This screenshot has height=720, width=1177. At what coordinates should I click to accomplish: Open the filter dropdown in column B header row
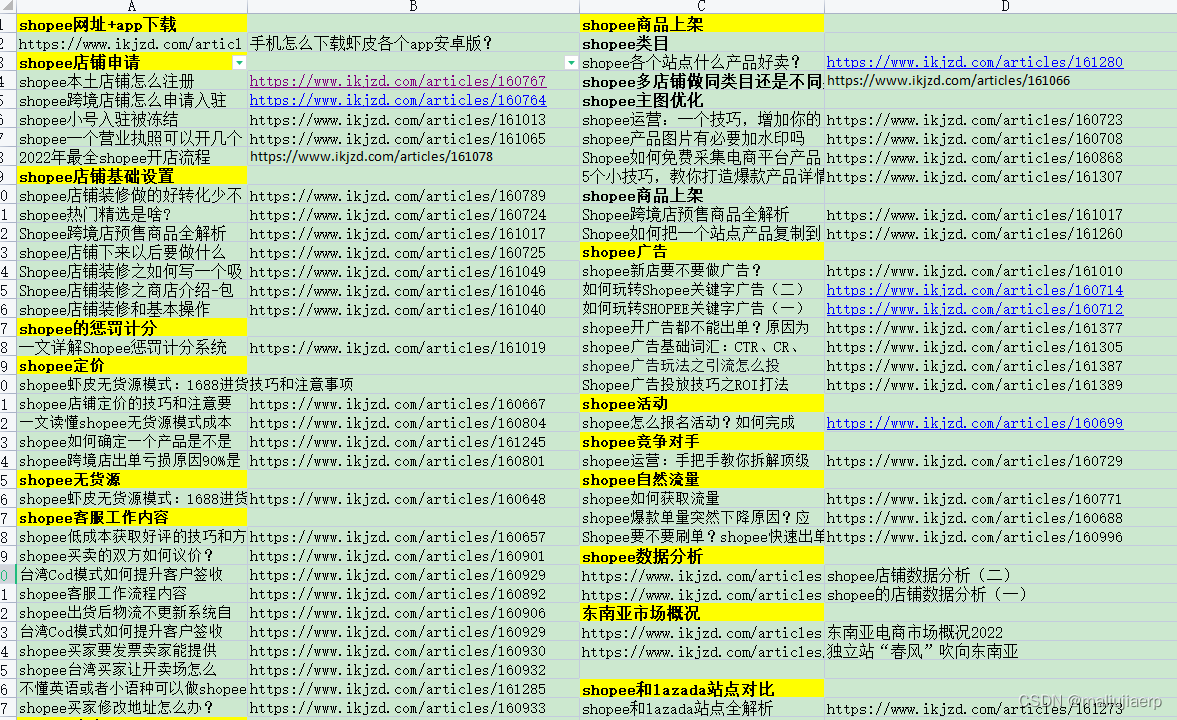(x=570, y=62)
